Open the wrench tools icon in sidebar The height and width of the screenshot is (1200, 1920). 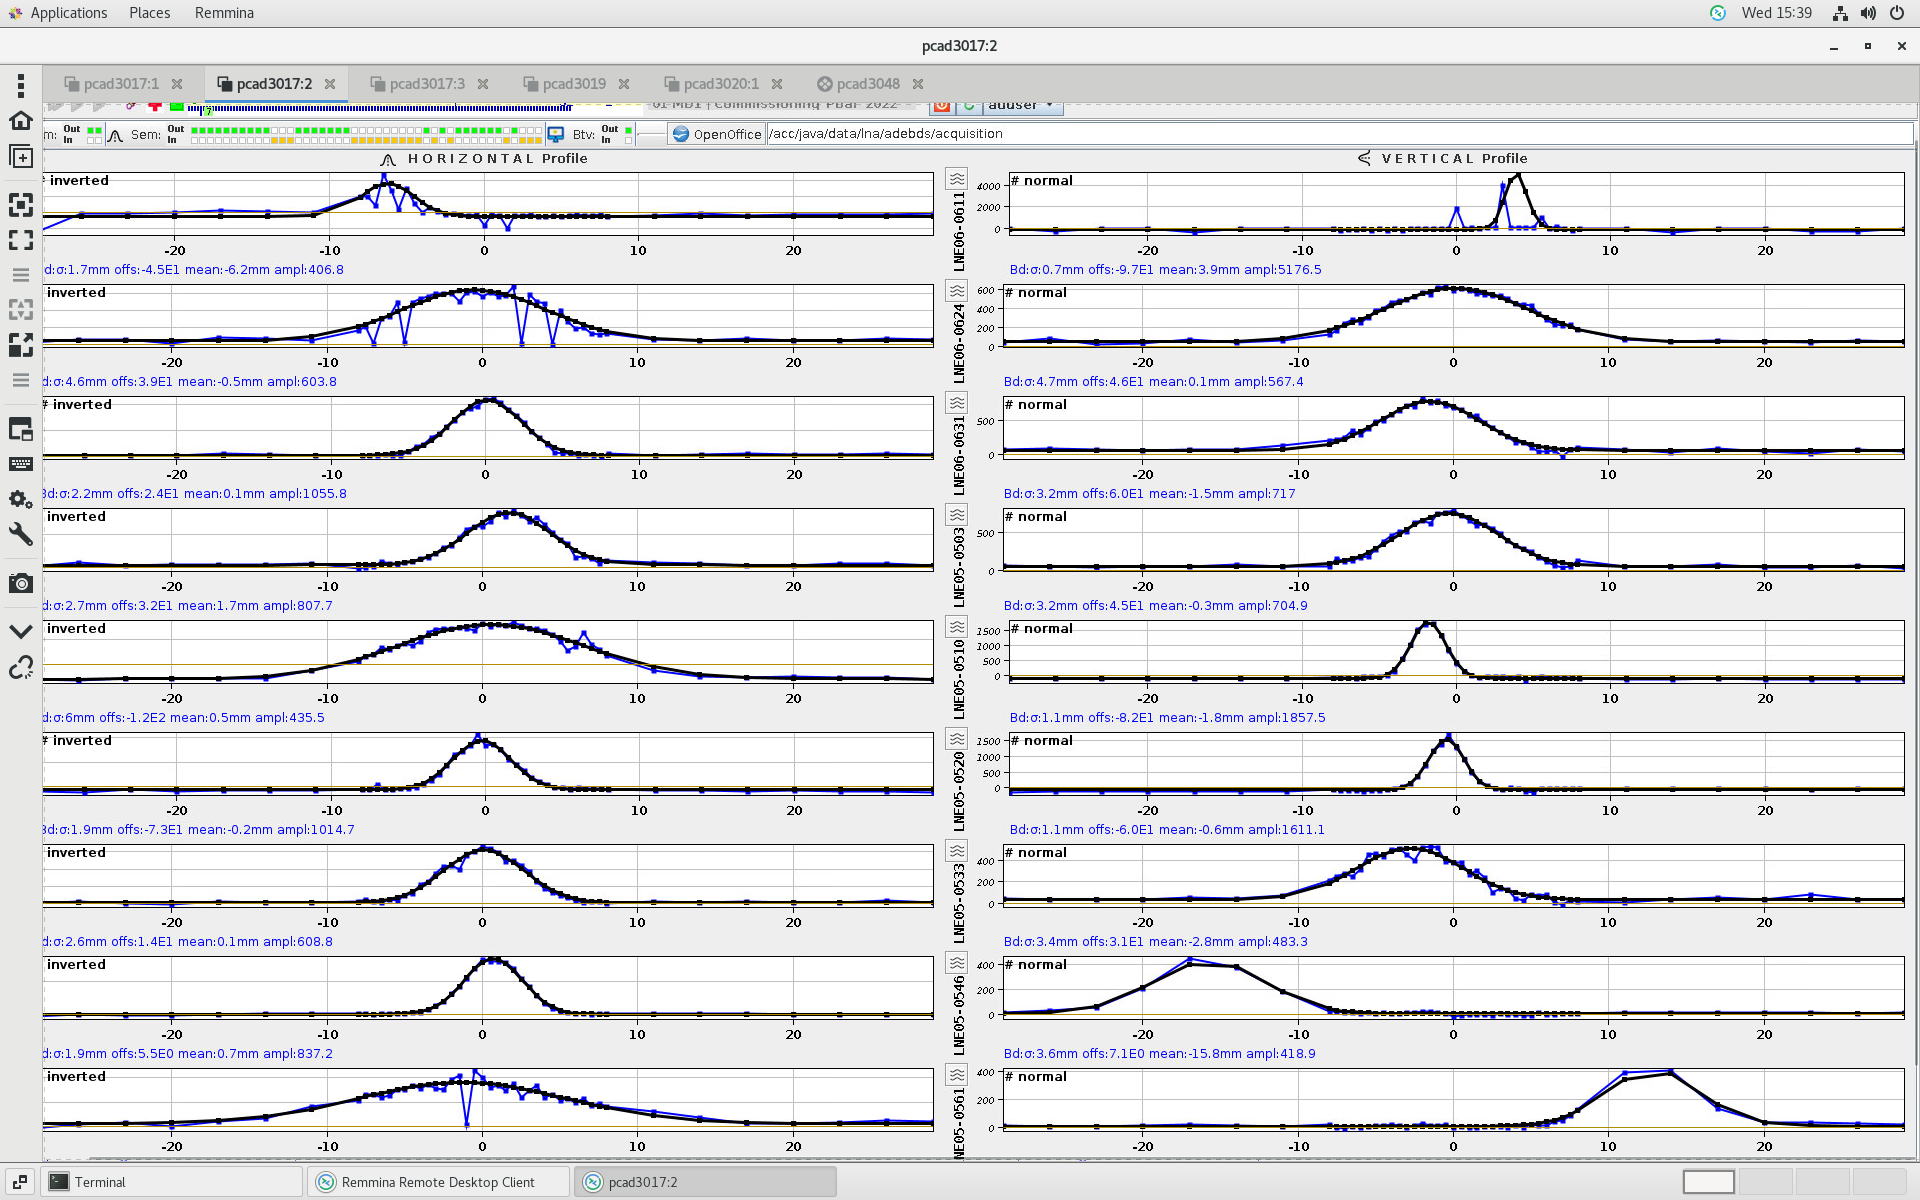pos(20,534)
